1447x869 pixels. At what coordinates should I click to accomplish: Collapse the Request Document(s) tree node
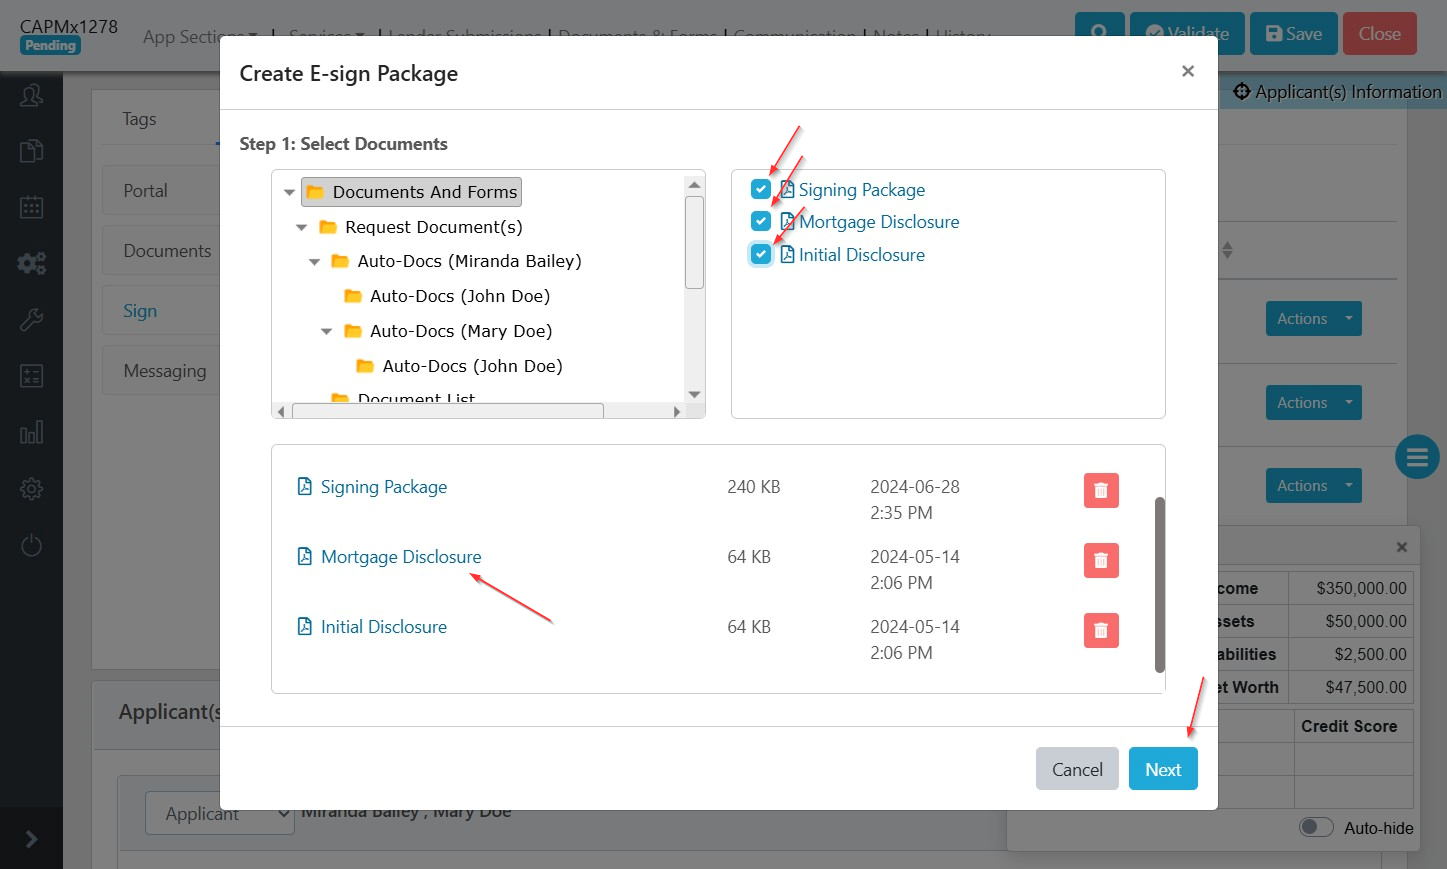(x=301, y=227)
